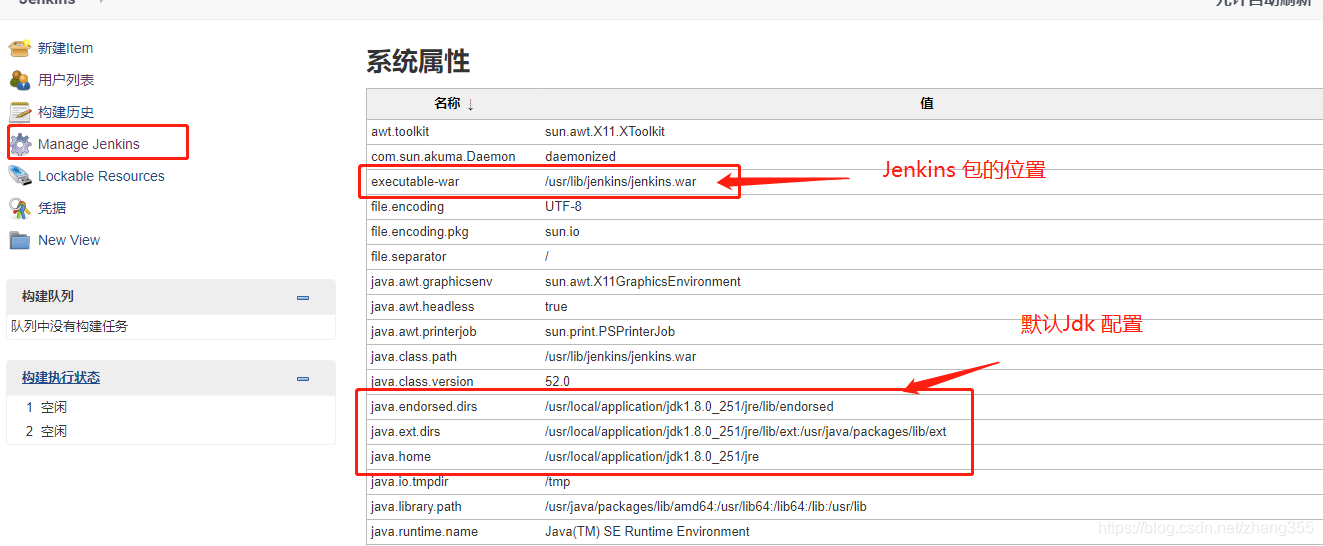The width and height of the screenshot is (1323, 546).
Task: Select java.awt.headless property name
Action: click(422, 306)
